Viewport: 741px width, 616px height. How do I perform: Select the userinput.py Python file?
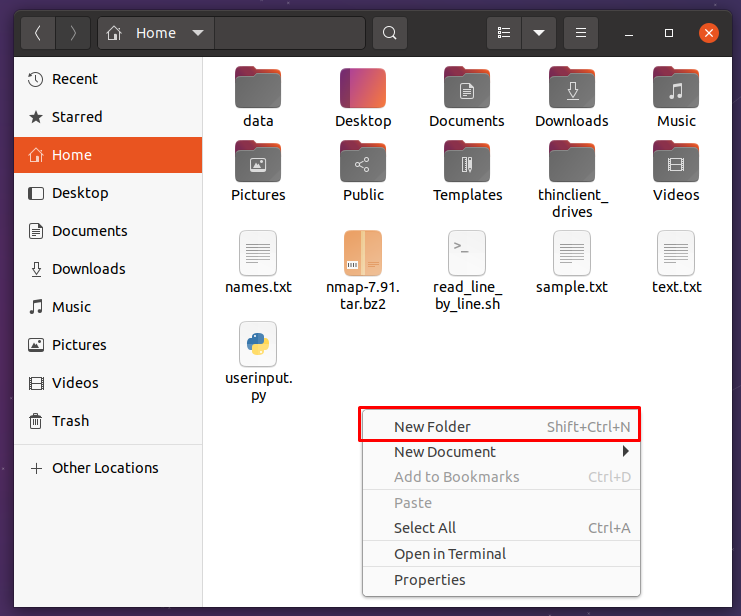[x=258, y=362]
